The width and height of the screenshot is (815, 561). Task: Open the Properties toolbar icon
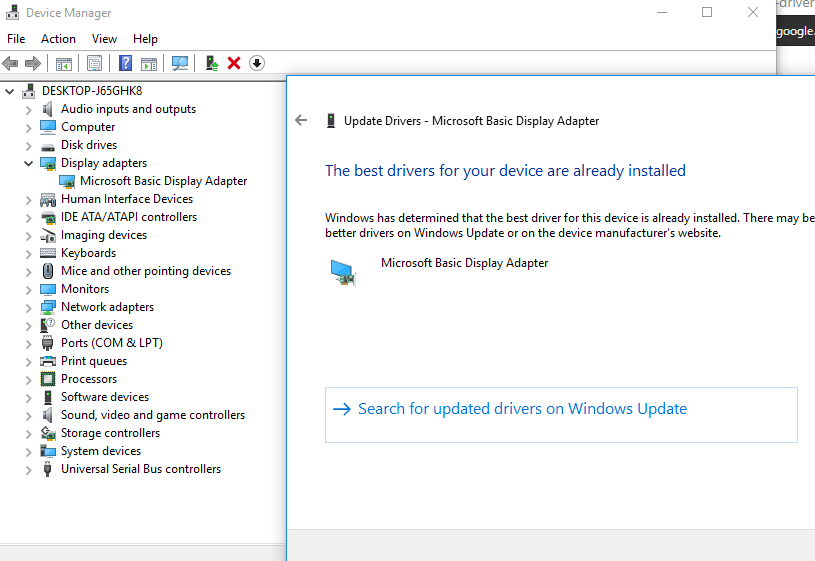(95, 63)
